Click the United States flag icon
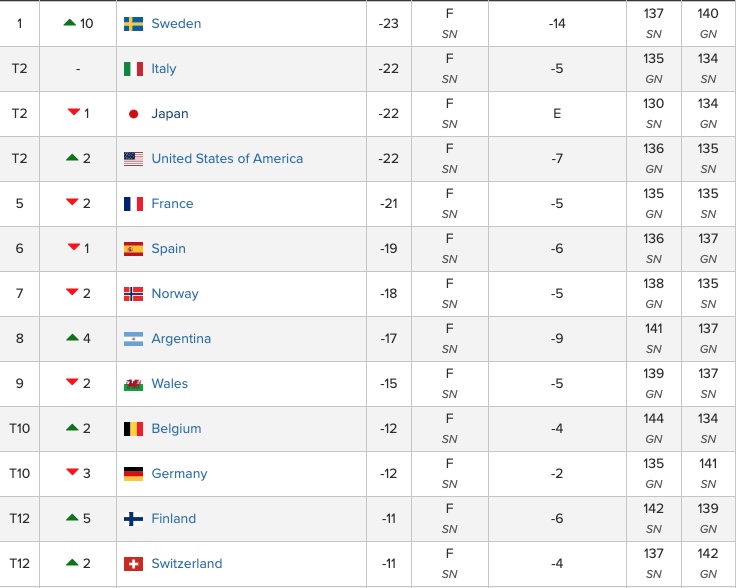The image size is (736, 588). (x=133, y=159)
